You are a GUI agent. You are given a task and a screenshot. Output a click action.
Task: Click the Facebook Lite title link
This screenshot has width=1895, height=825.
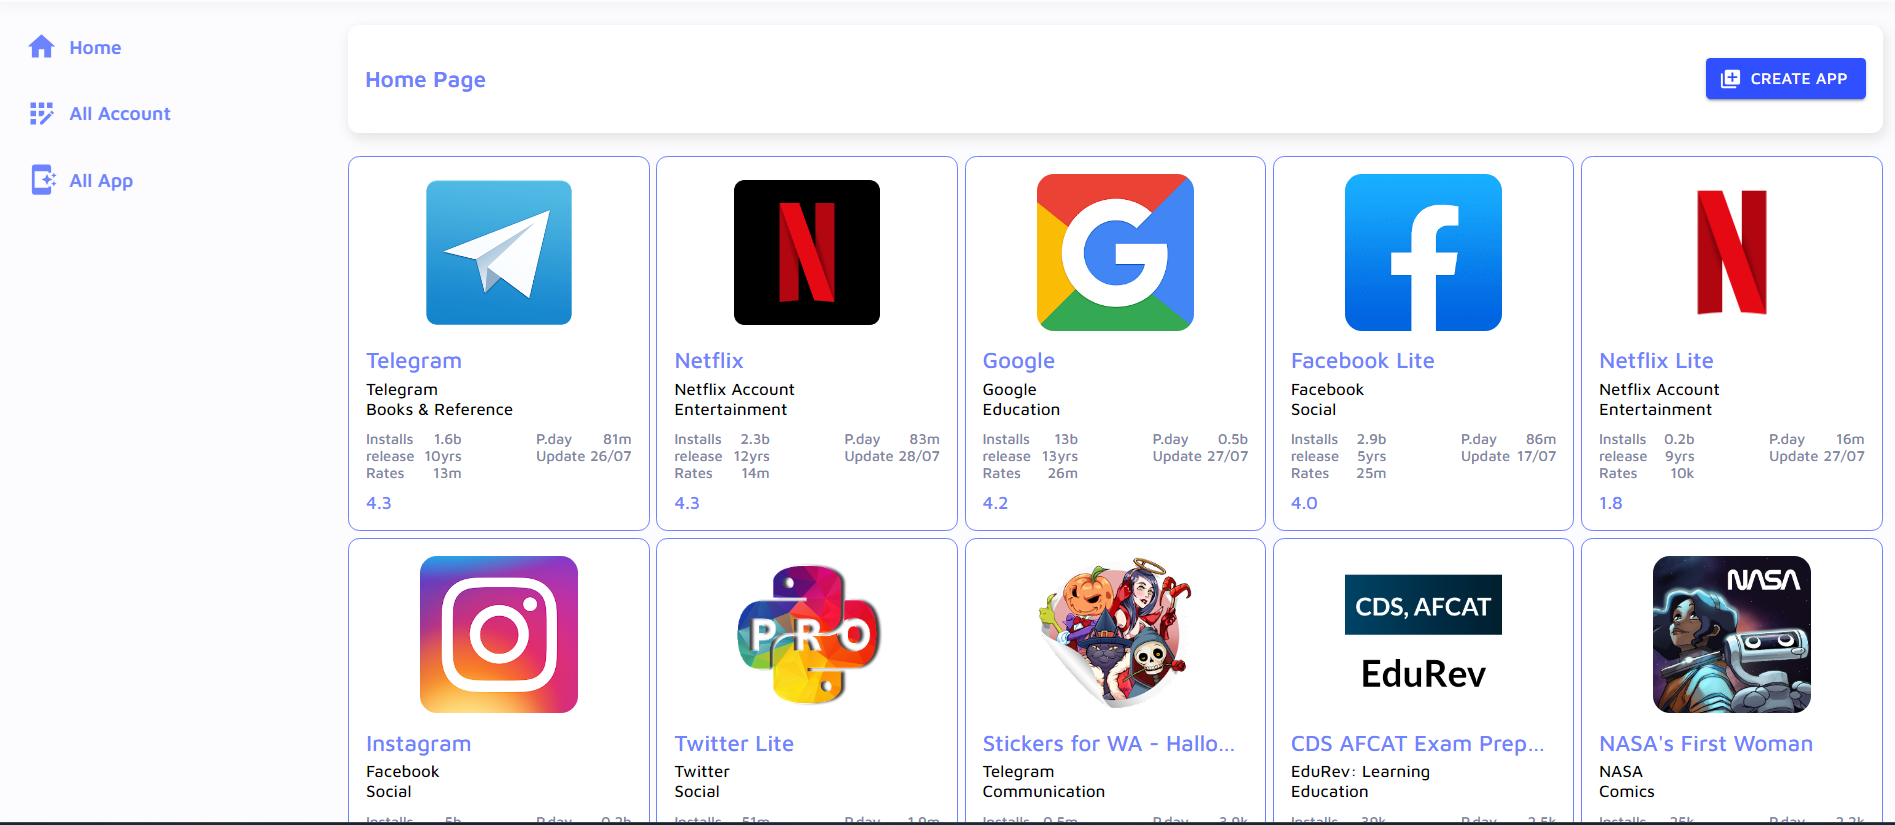click(x=1362, y=361)
